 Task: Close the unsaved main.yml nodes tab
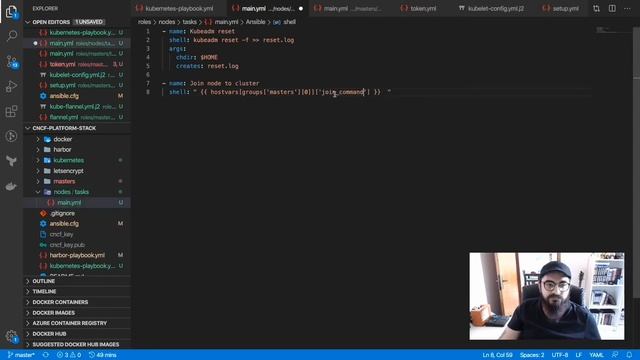[x=301, y=9]
